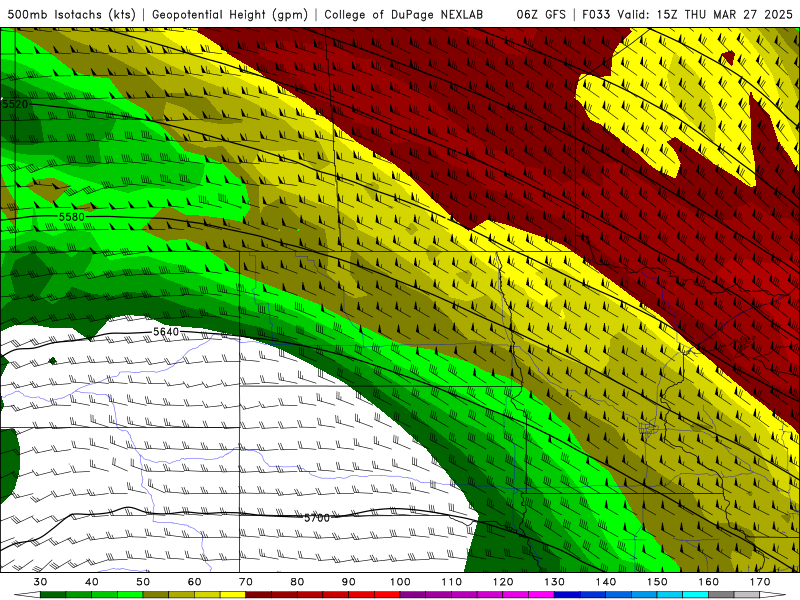Click the '500mb Isotachs (kts)' title text
Screen dimensions: 800x600
(71, 14)
